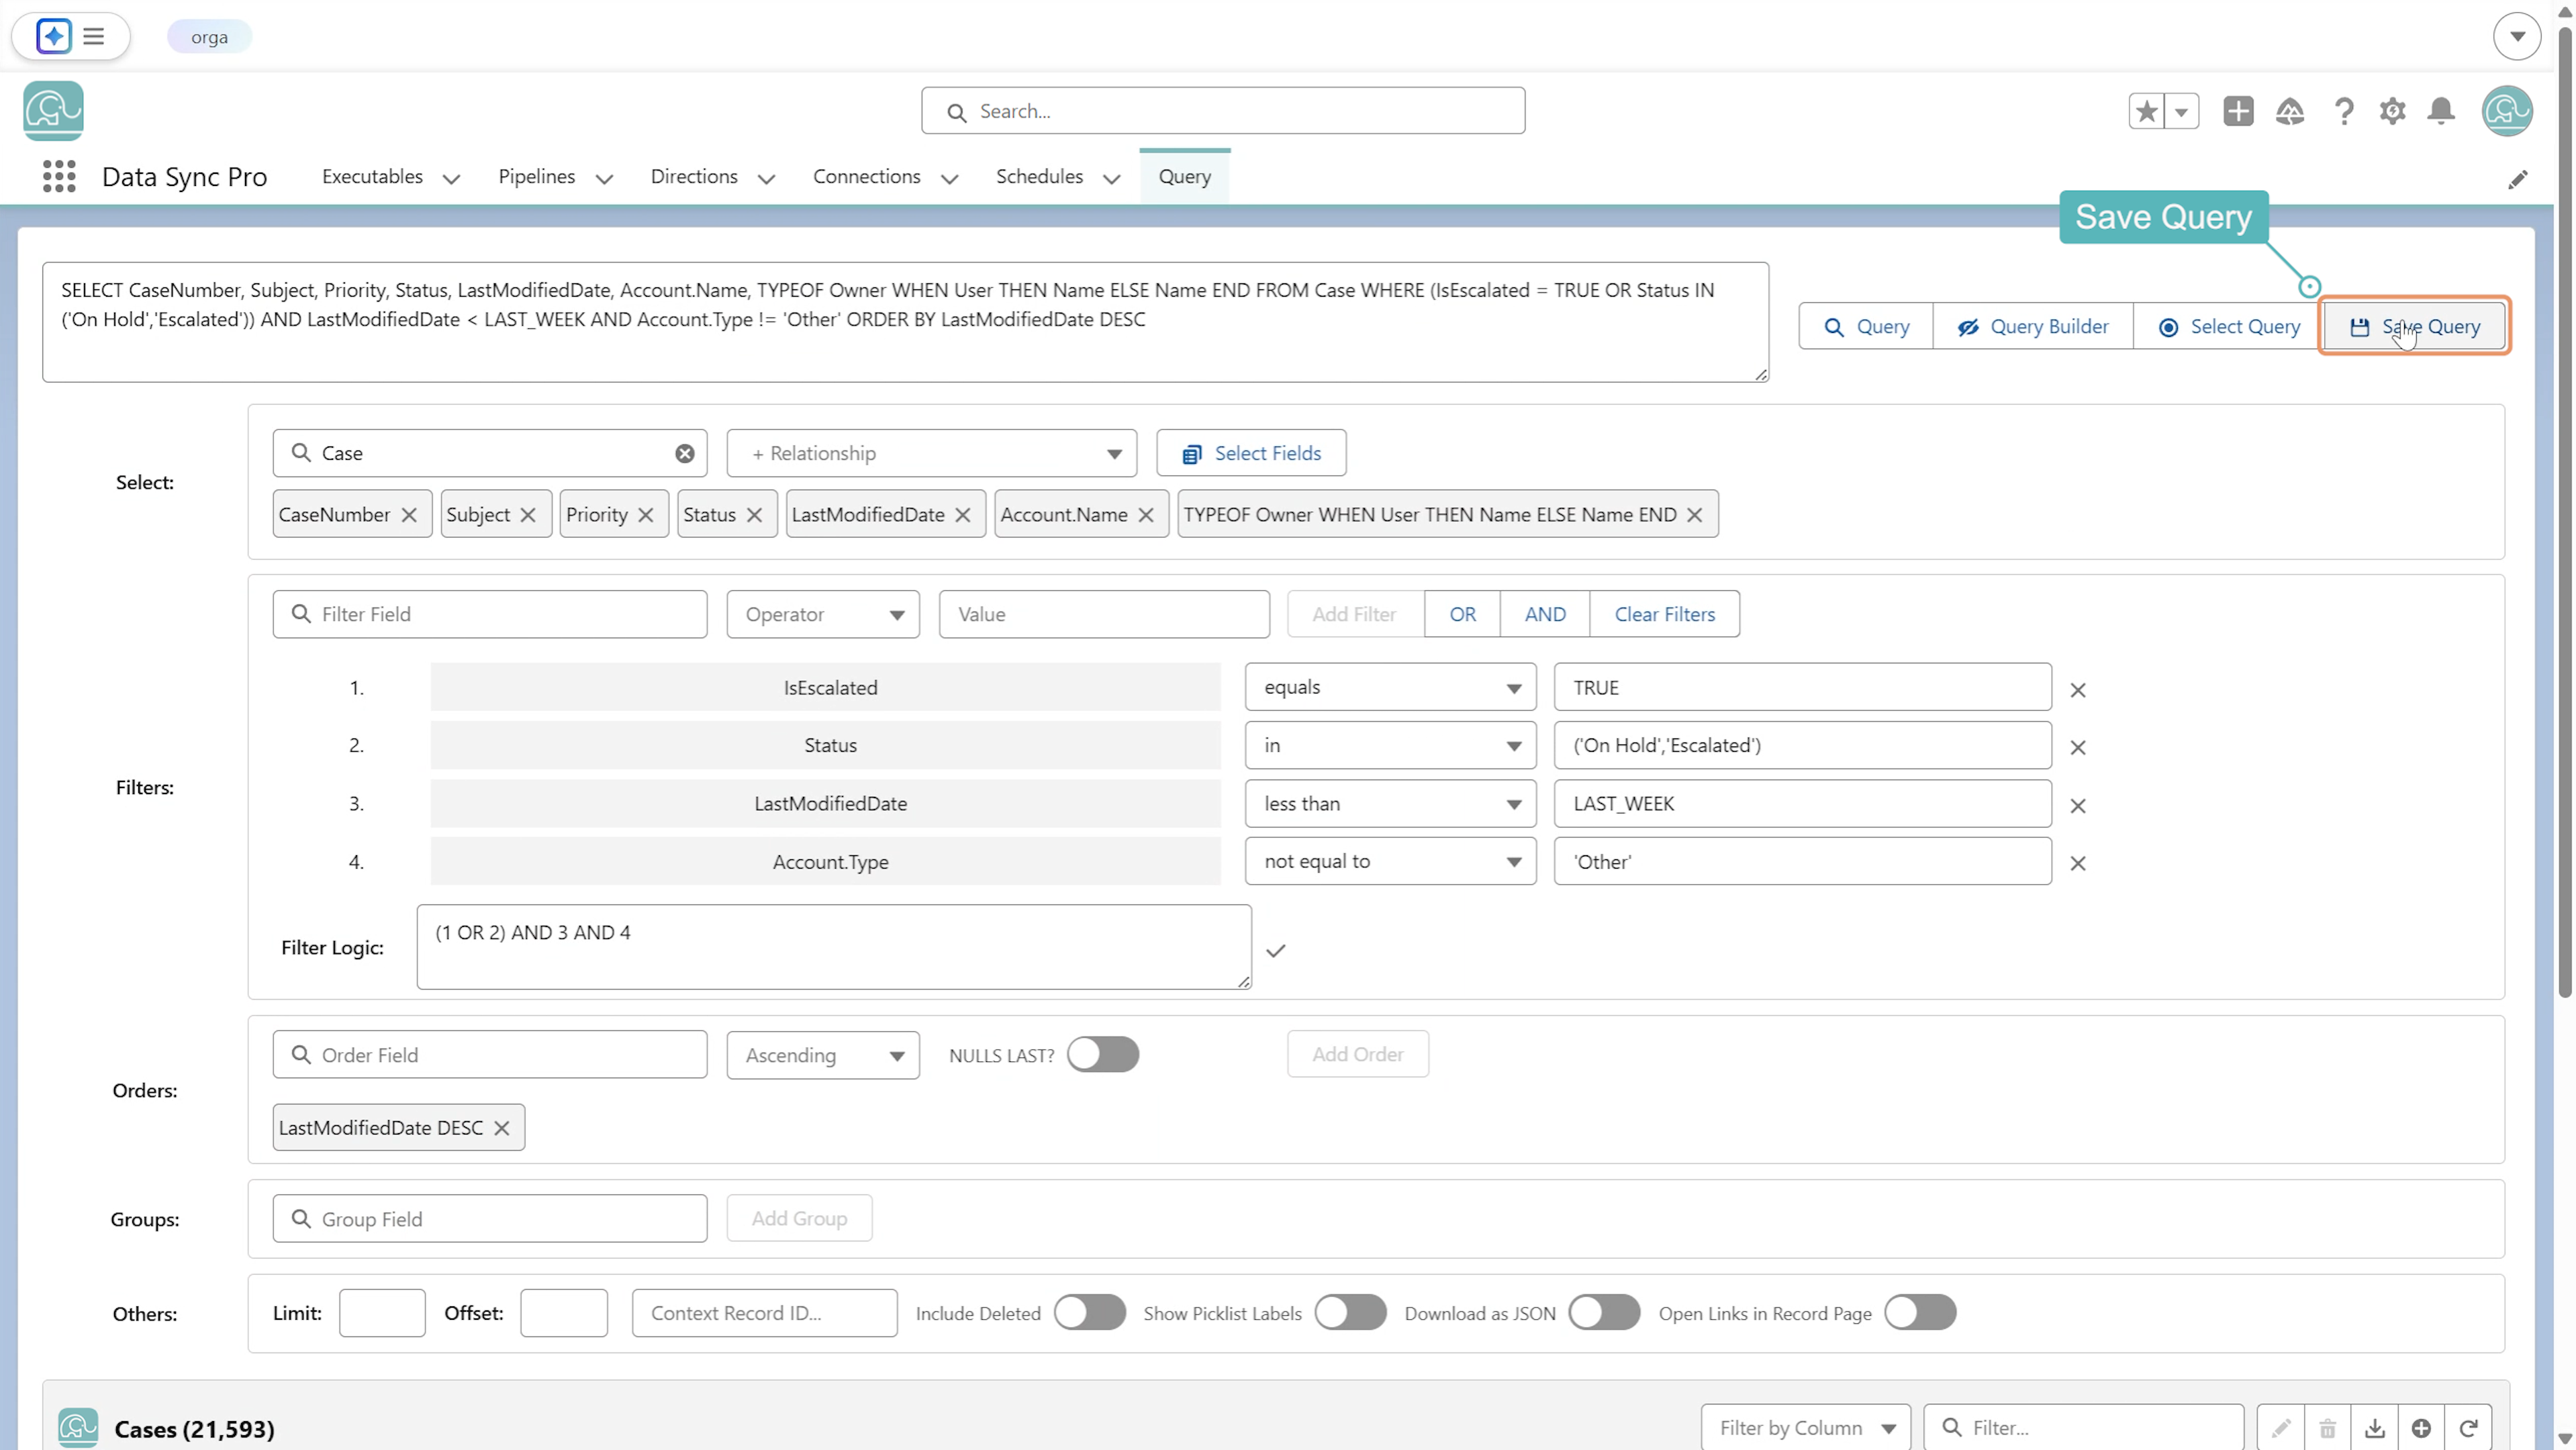
Task: Expand the Ascending order dropdown
Action: [822, 1055]
